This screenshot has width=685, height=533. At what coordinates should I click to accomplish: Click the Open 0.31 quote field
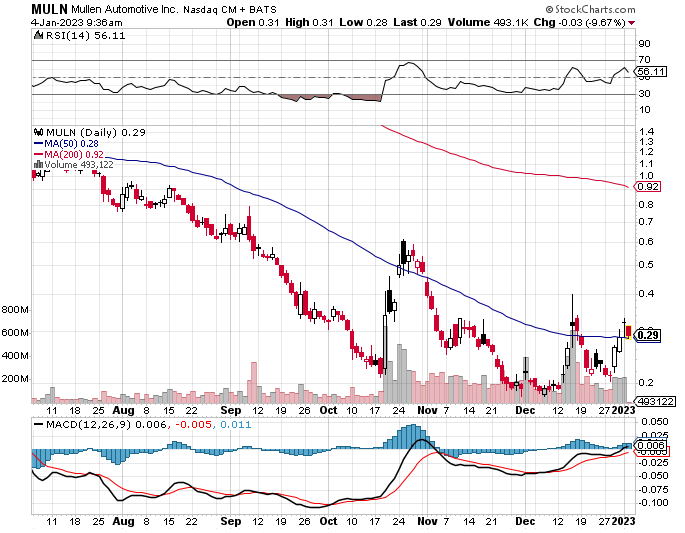pos(253,22)
